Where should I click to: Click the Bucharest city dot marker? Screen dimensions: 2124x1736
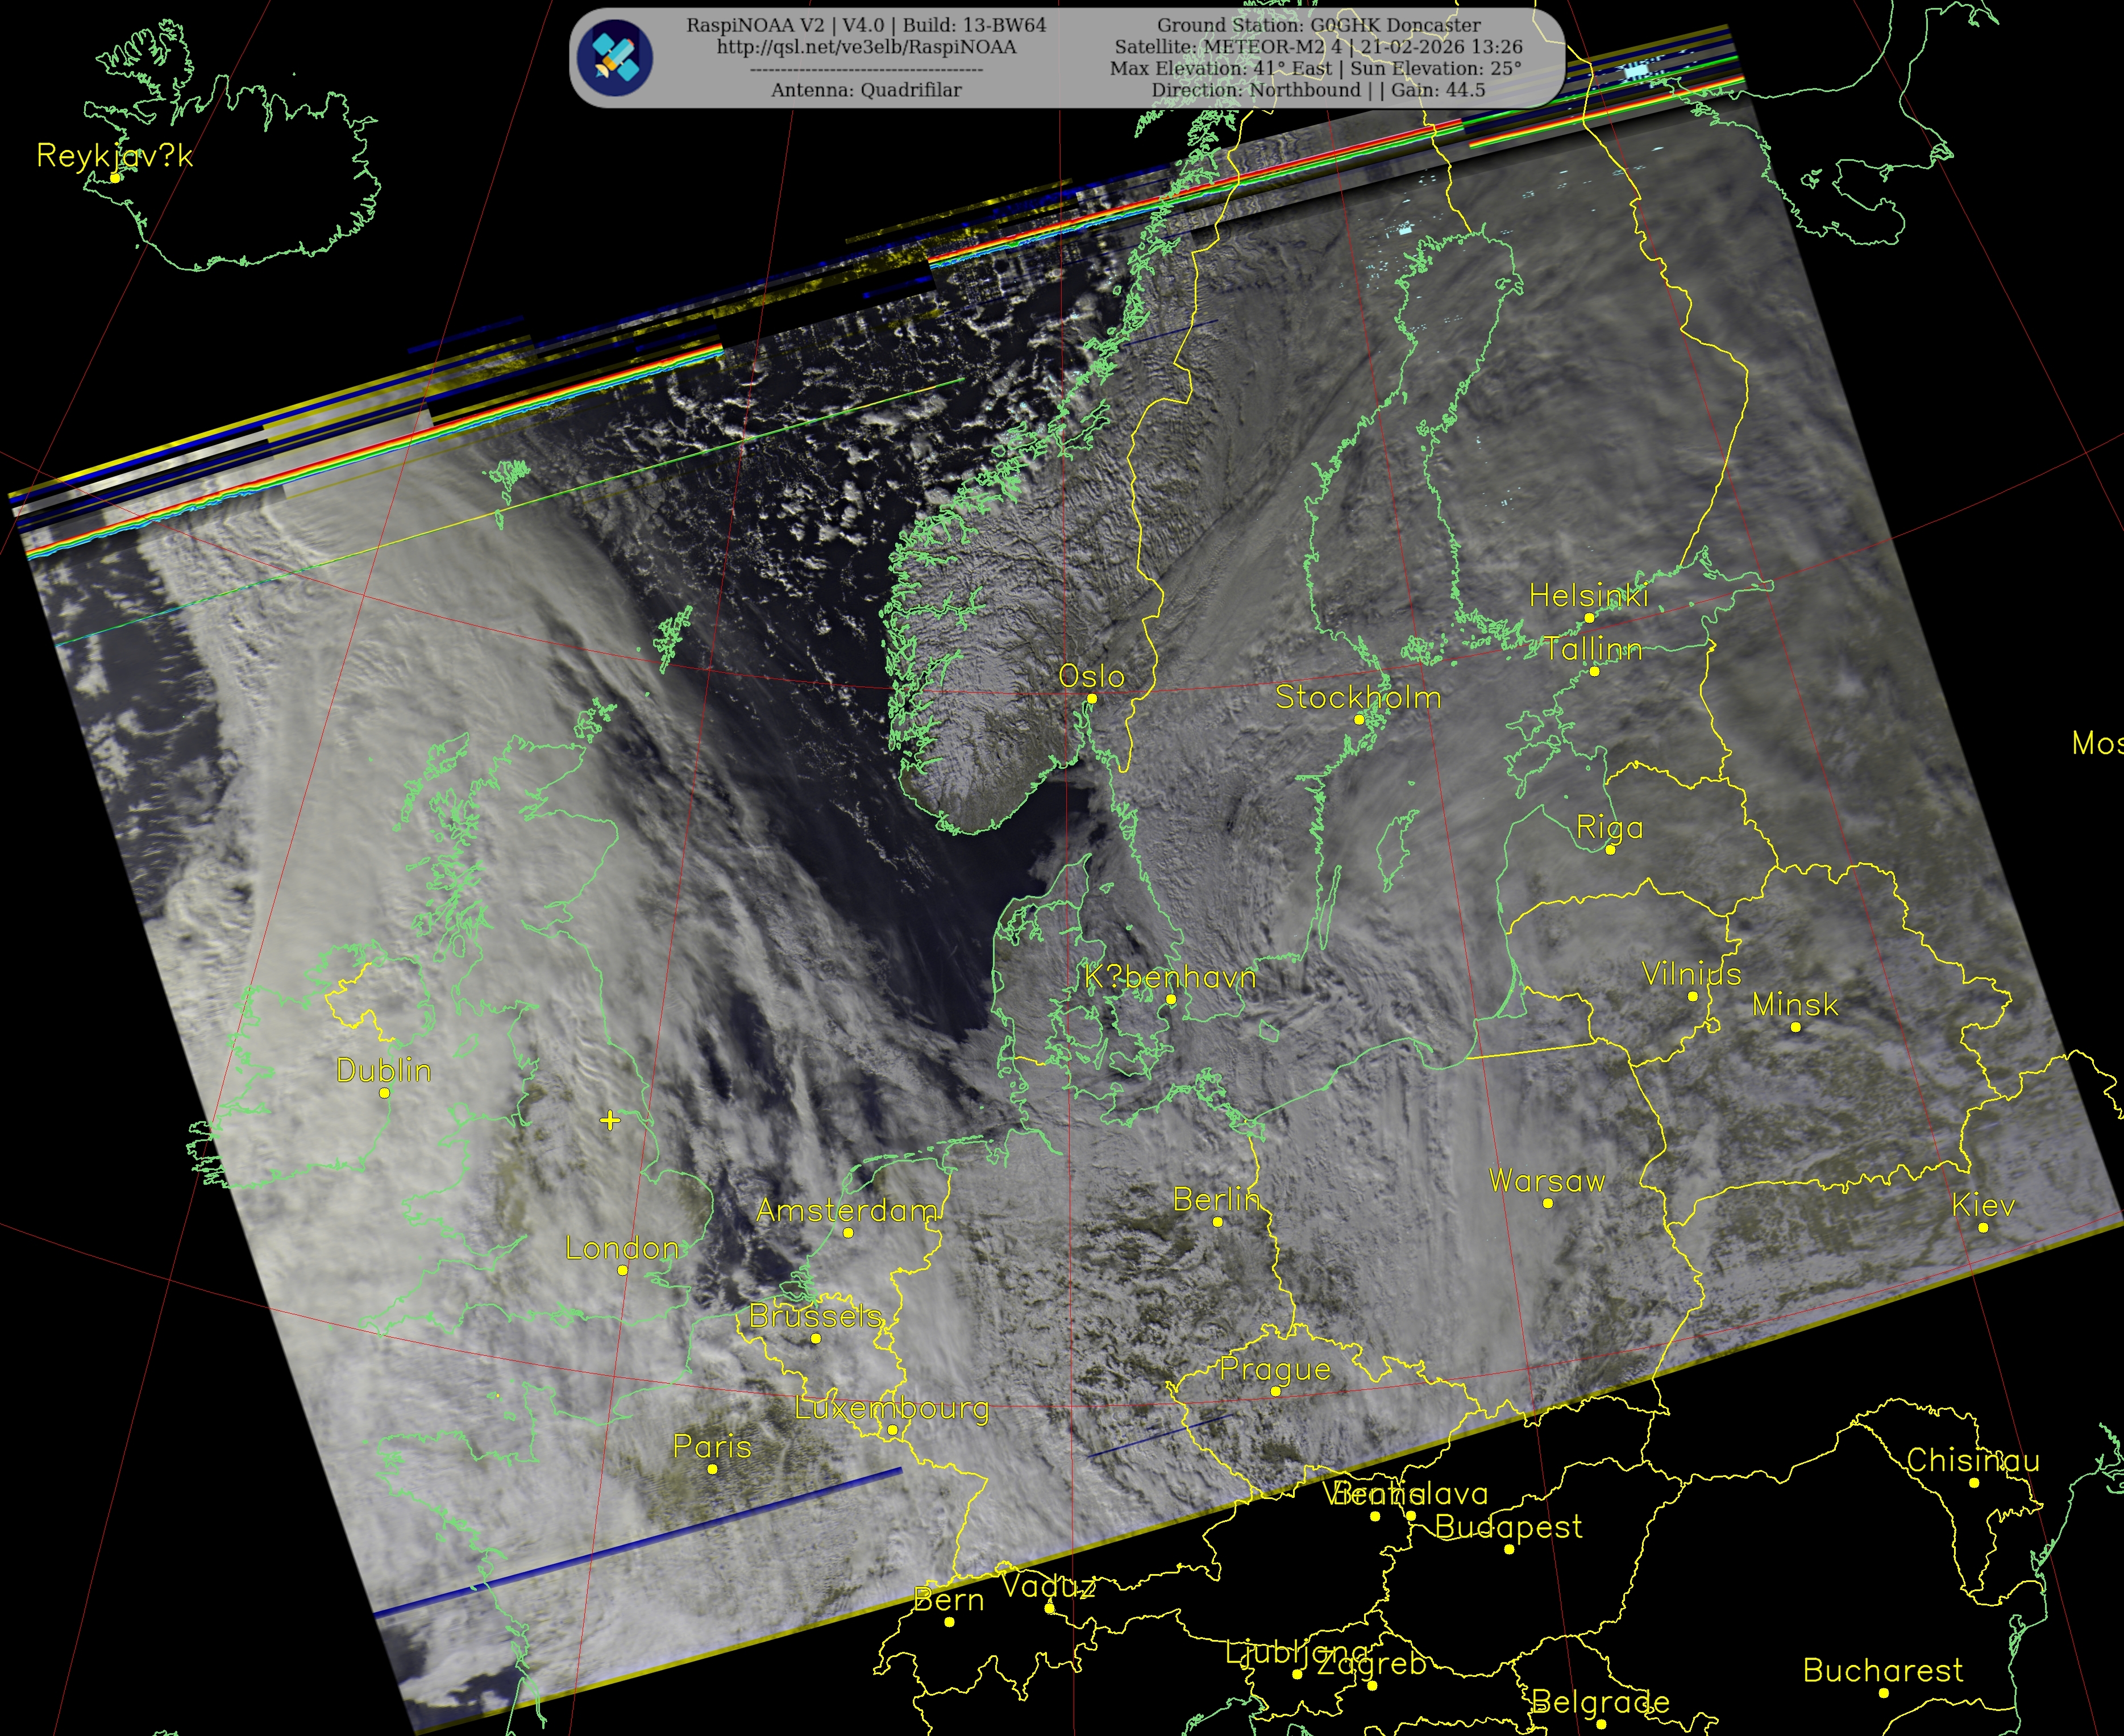(1883, 1693)
